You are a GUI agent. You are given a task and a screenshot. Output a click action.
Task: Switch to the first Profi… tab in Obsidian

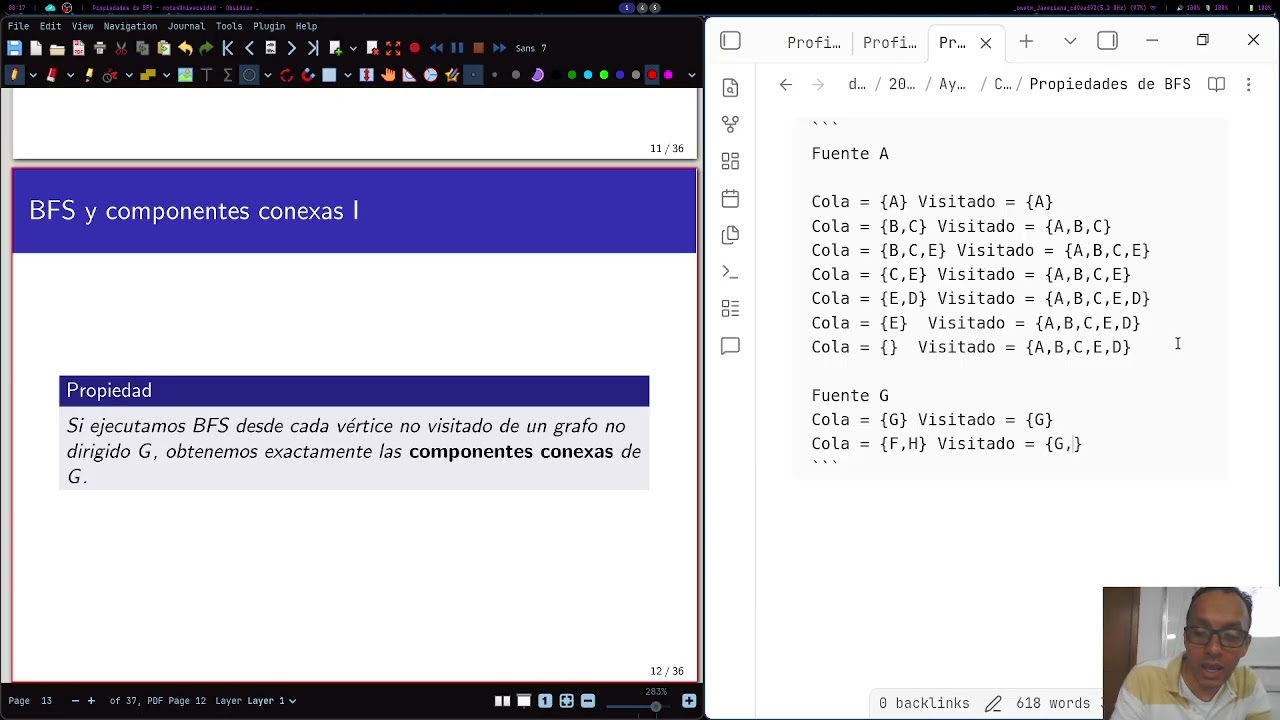813,42
